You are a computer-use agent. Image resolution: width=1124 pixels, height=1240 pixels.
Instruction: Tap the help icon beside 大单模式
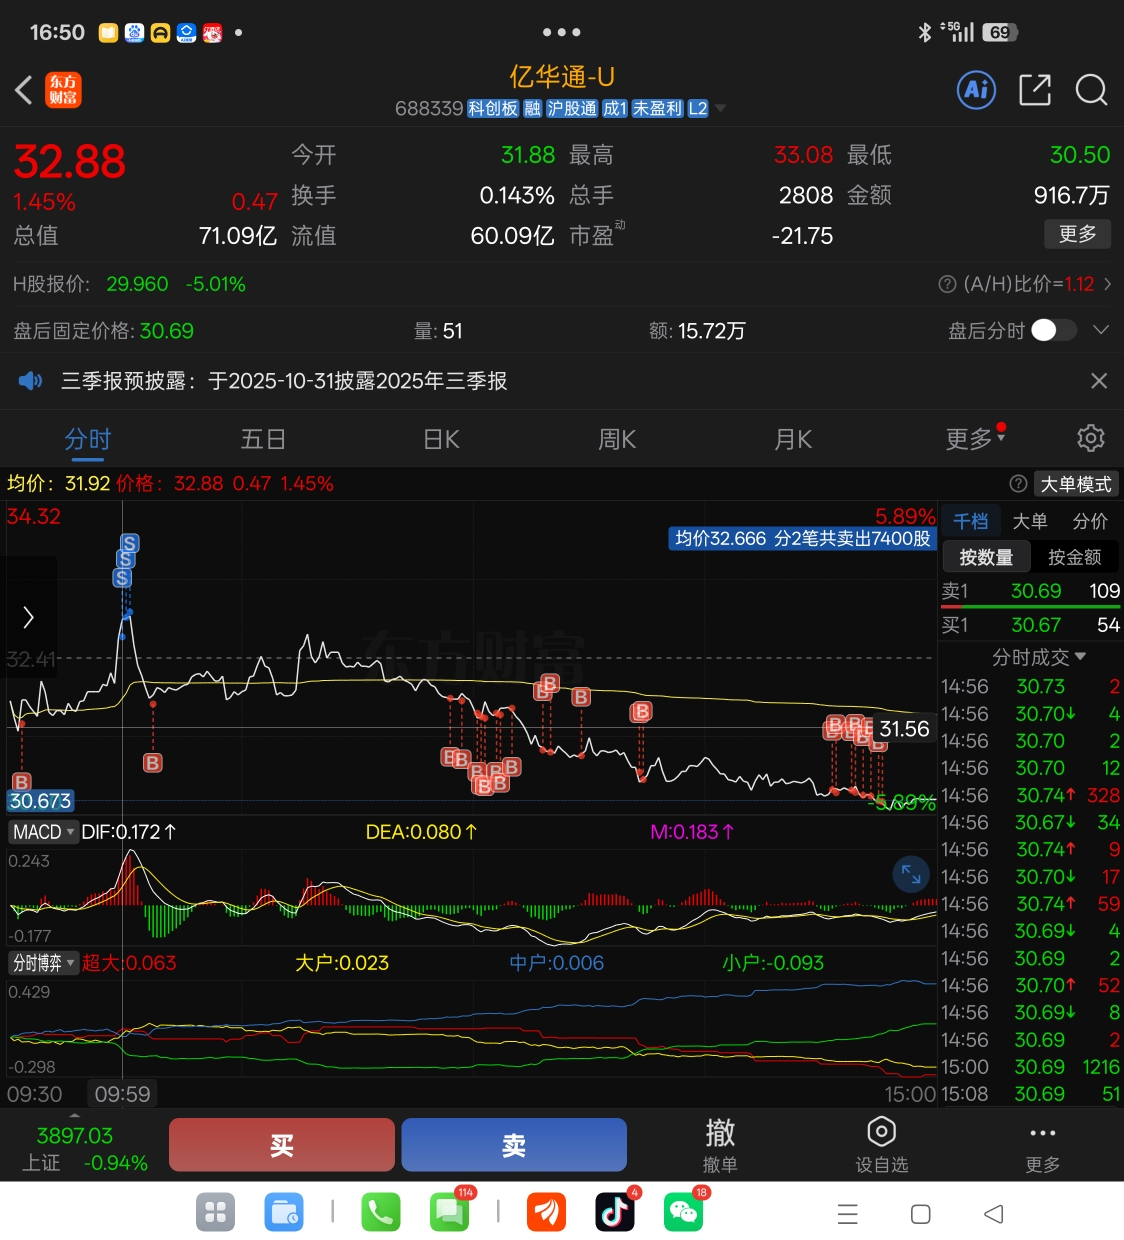click(1018, 484)
